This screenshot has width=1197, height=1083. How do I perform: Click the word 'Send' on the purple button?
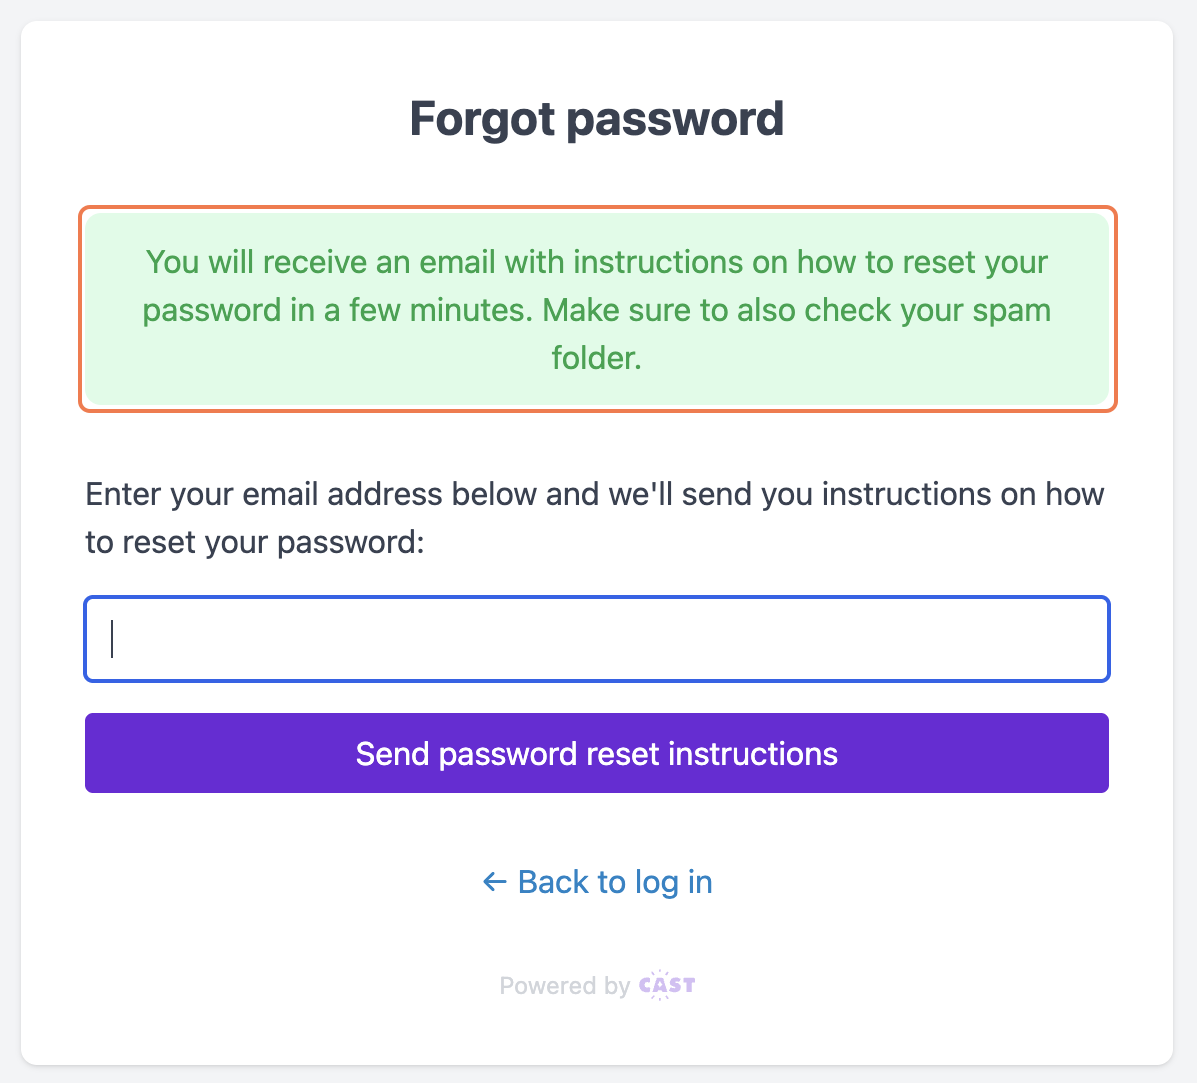[392, 753]
